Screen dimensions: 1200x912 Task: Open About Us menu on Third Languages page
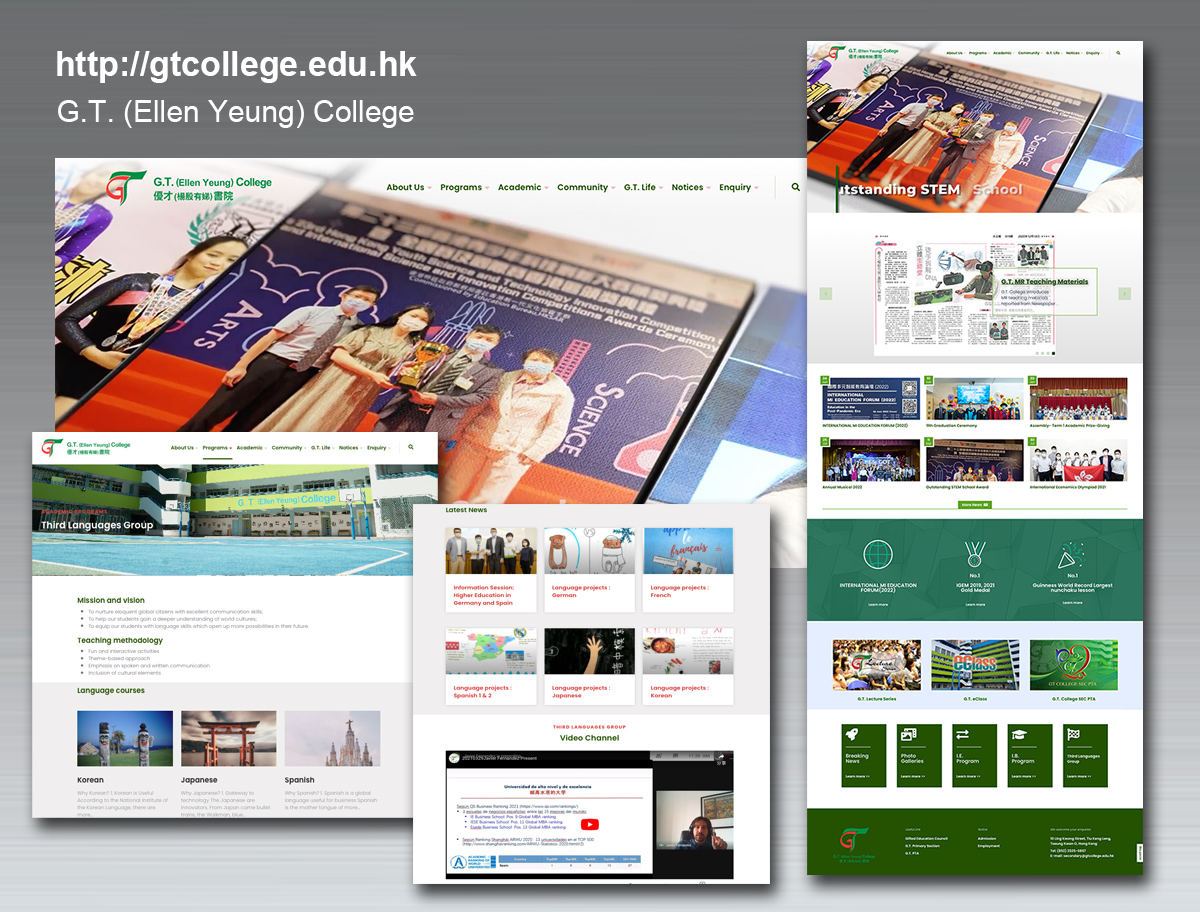click(184, 448)
